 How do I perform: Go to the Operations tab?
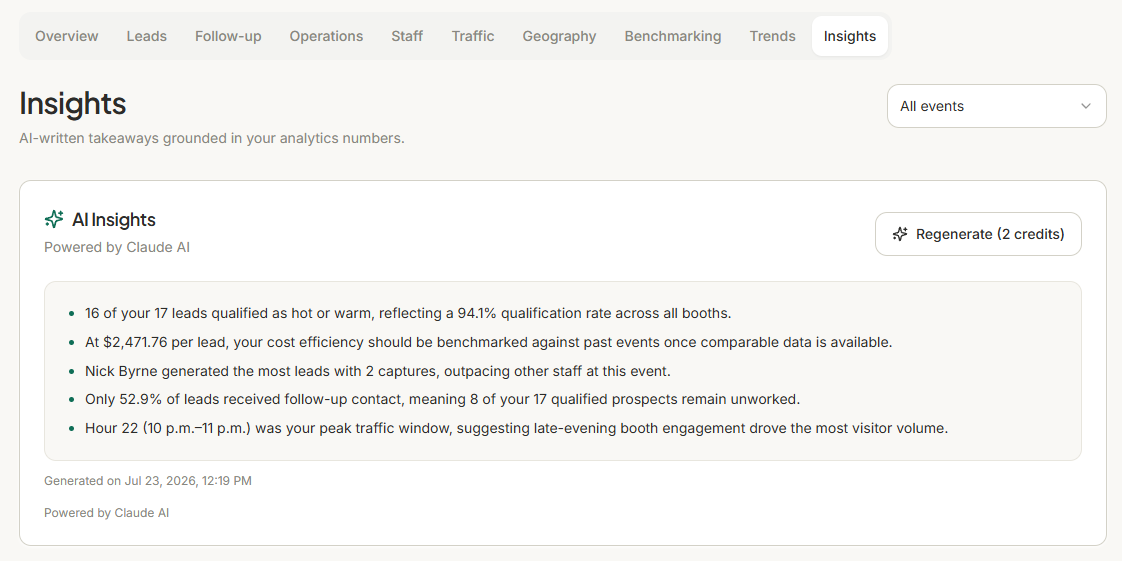click(x=326, y=36)
